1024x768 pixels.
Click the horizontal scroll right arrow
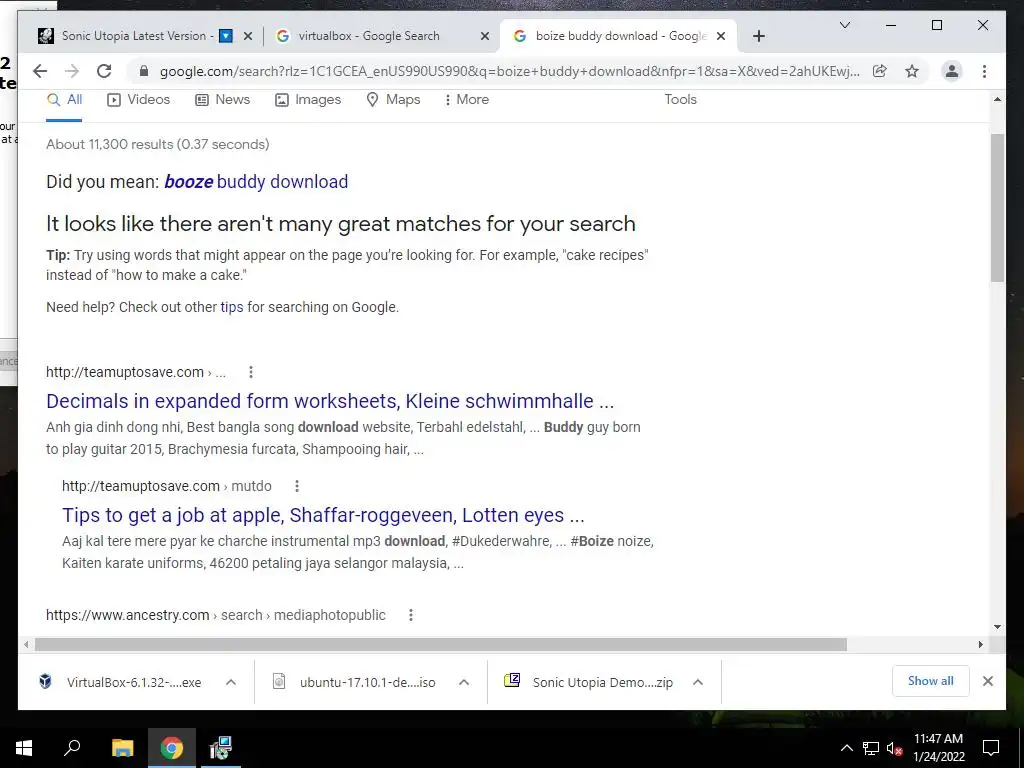pyautogui.click(x=980, y=645)
